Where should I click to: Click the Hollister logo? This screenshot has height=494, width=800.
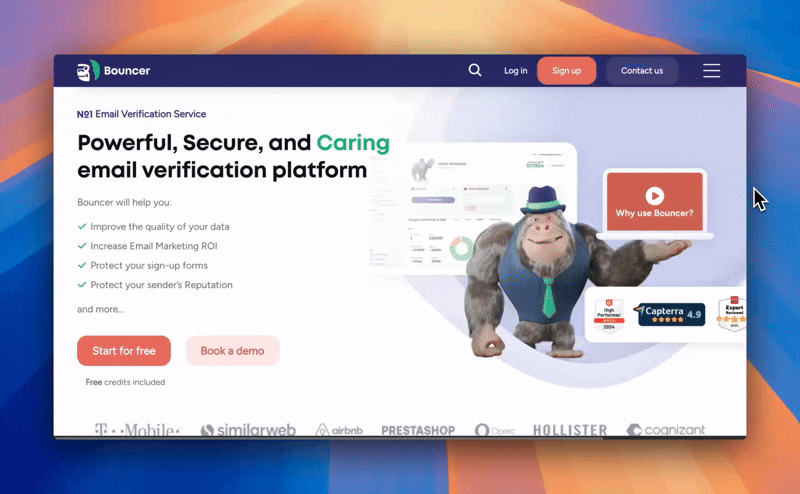pos(570,431)
